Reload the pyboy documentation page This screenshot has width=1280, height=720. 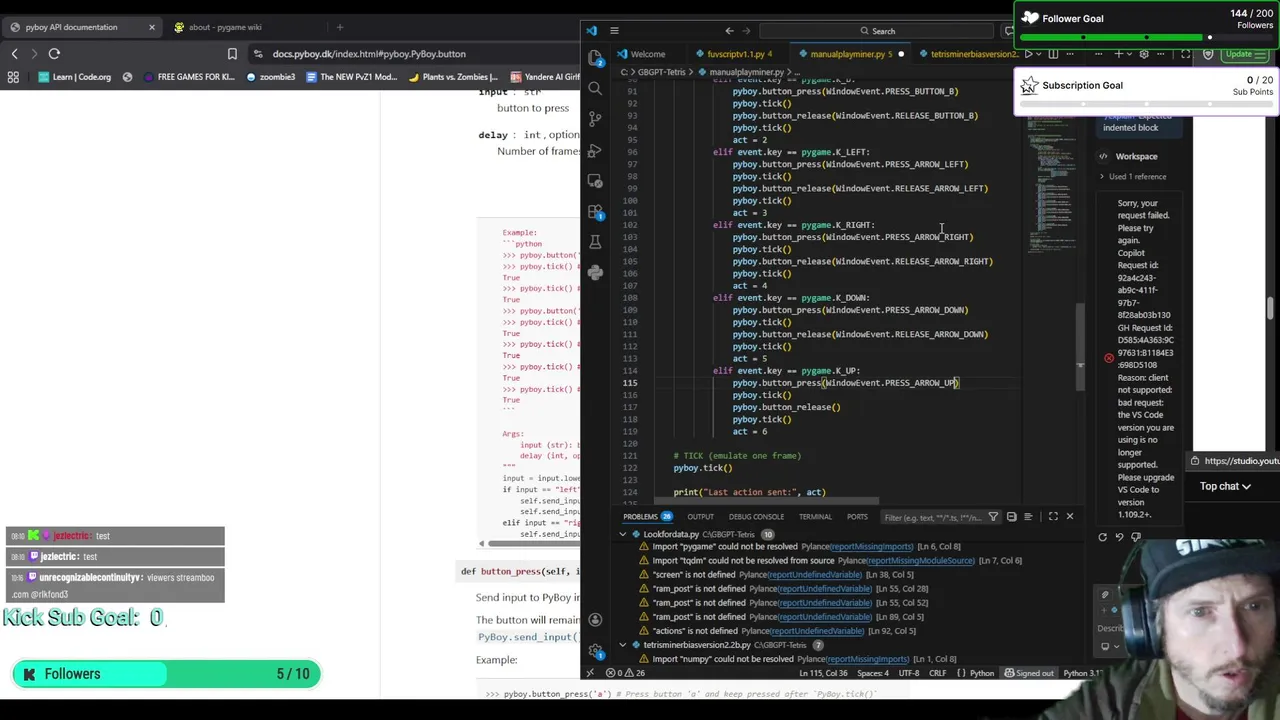click(54, 54)
